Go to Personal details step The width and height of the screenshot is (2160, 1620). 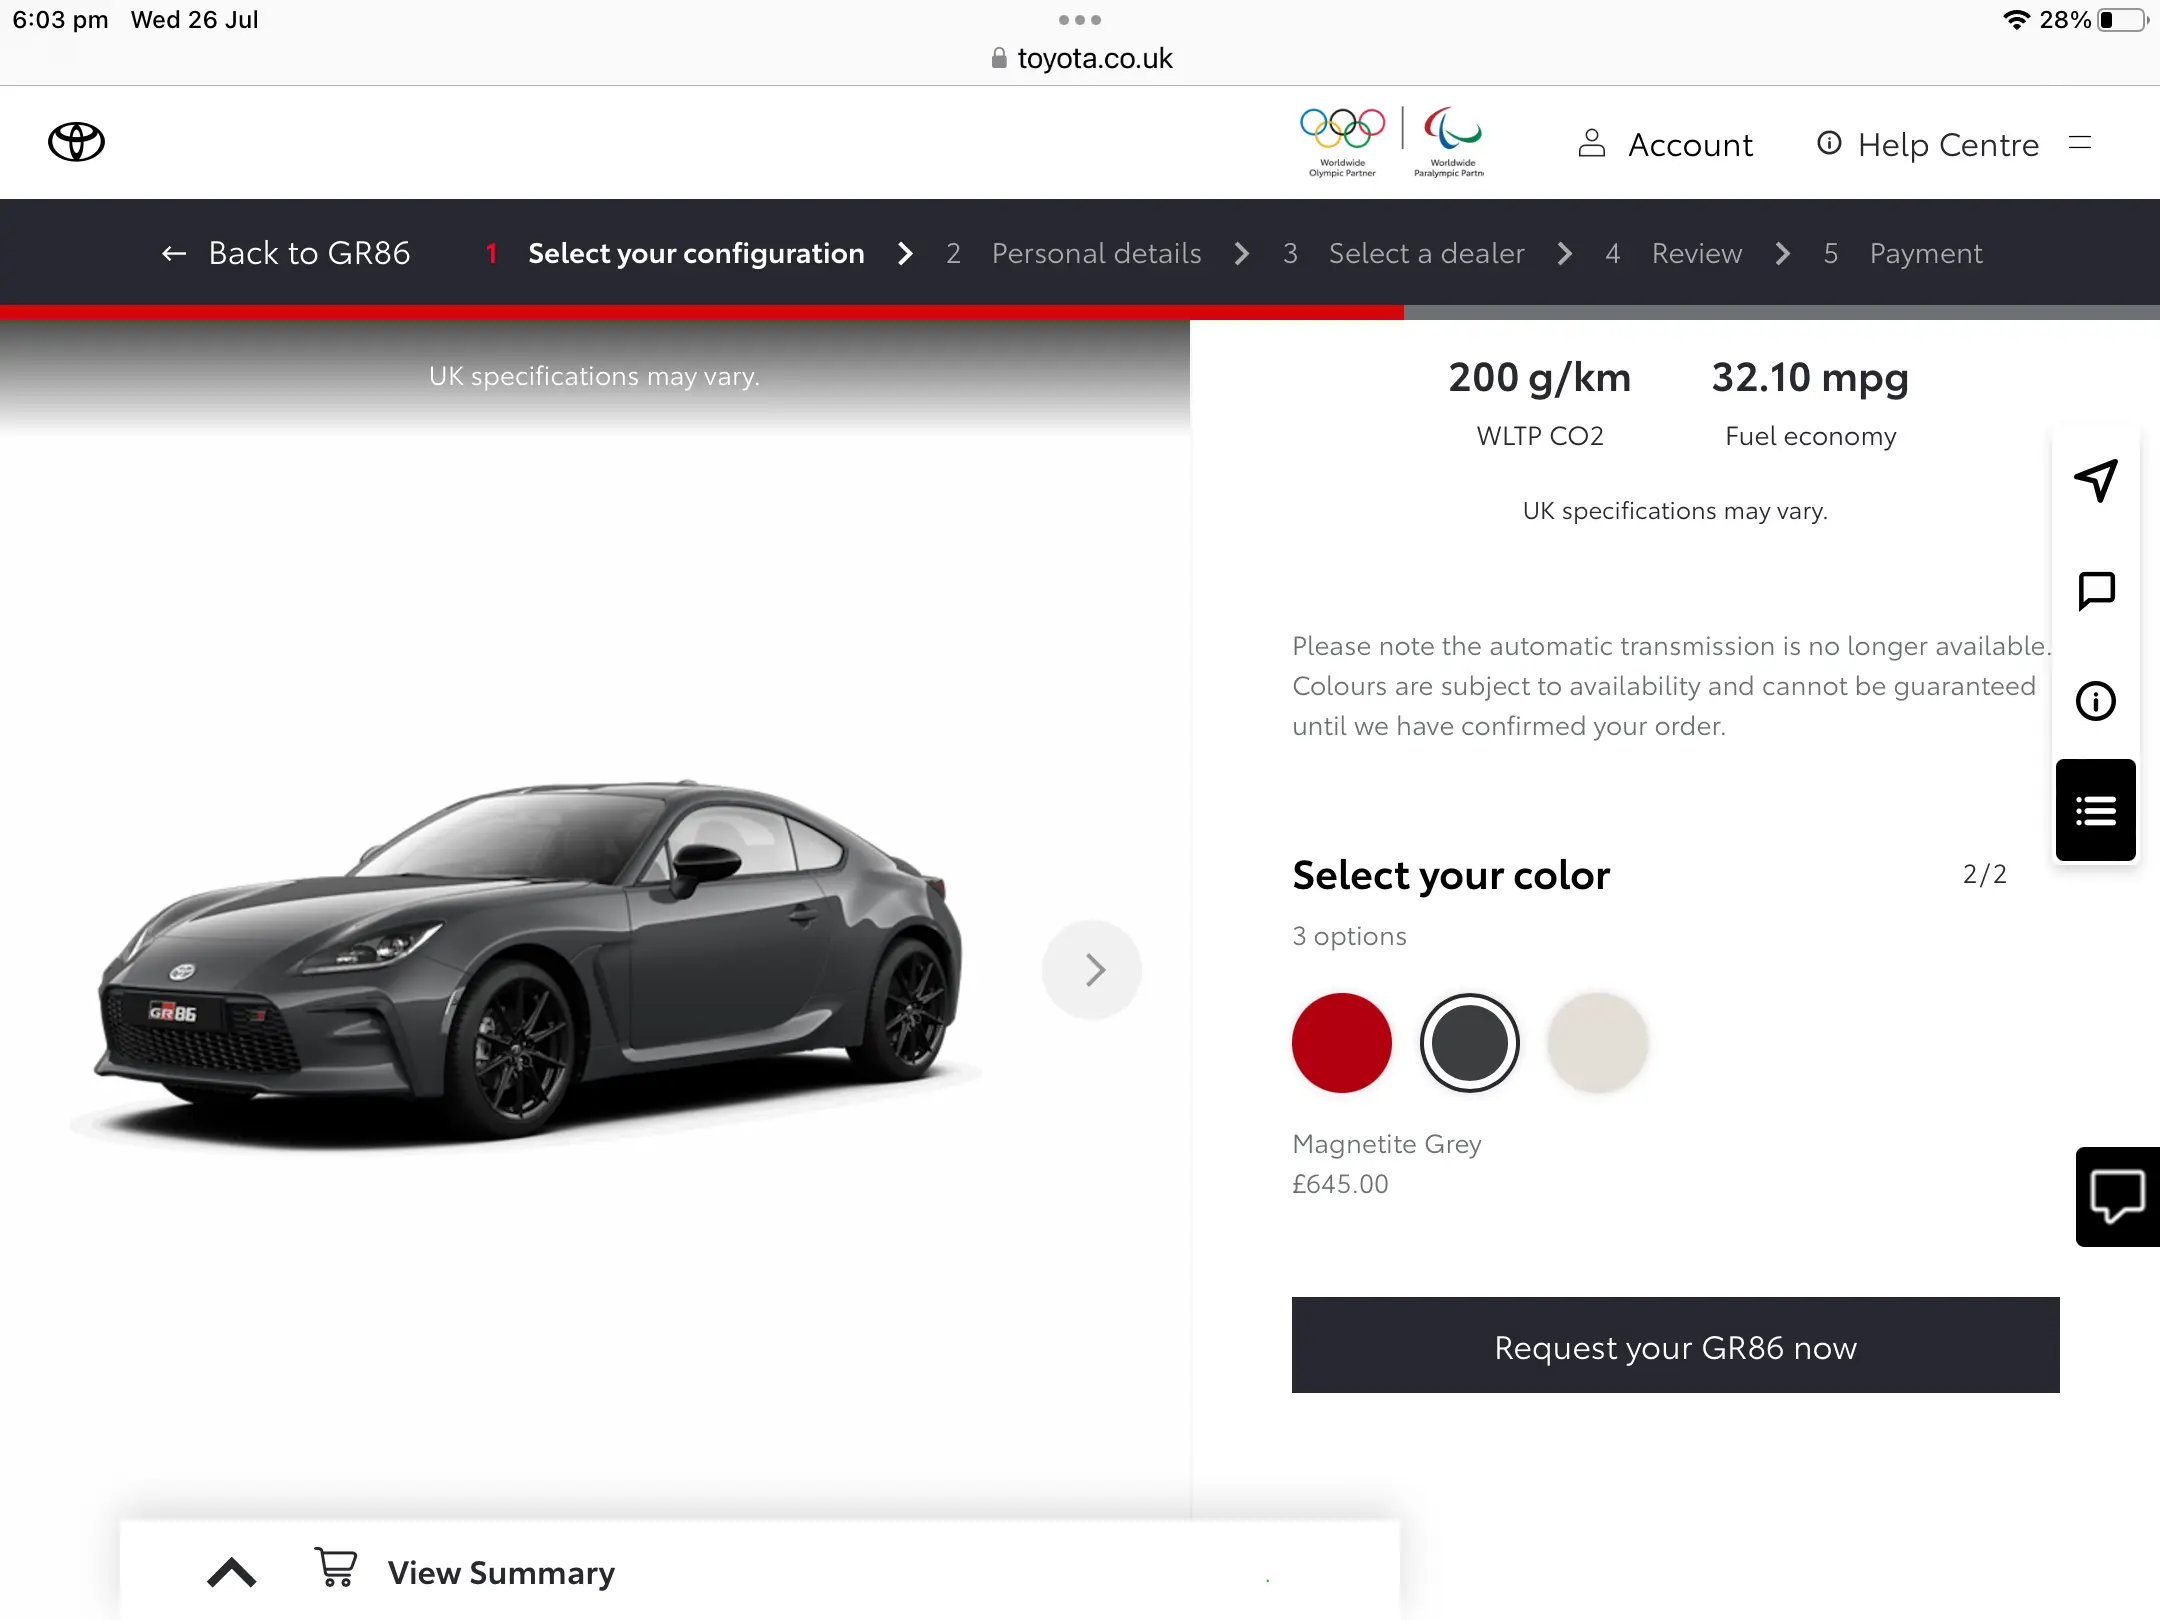(x=1096, y=254)
